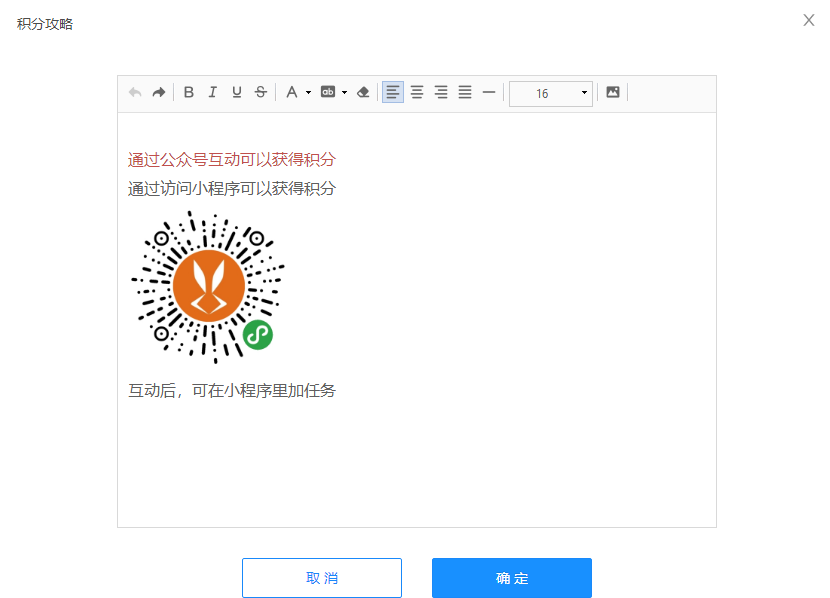Select the mini program QR code image
Viewport: 830px width, 598px height.
tap(208, 287)
